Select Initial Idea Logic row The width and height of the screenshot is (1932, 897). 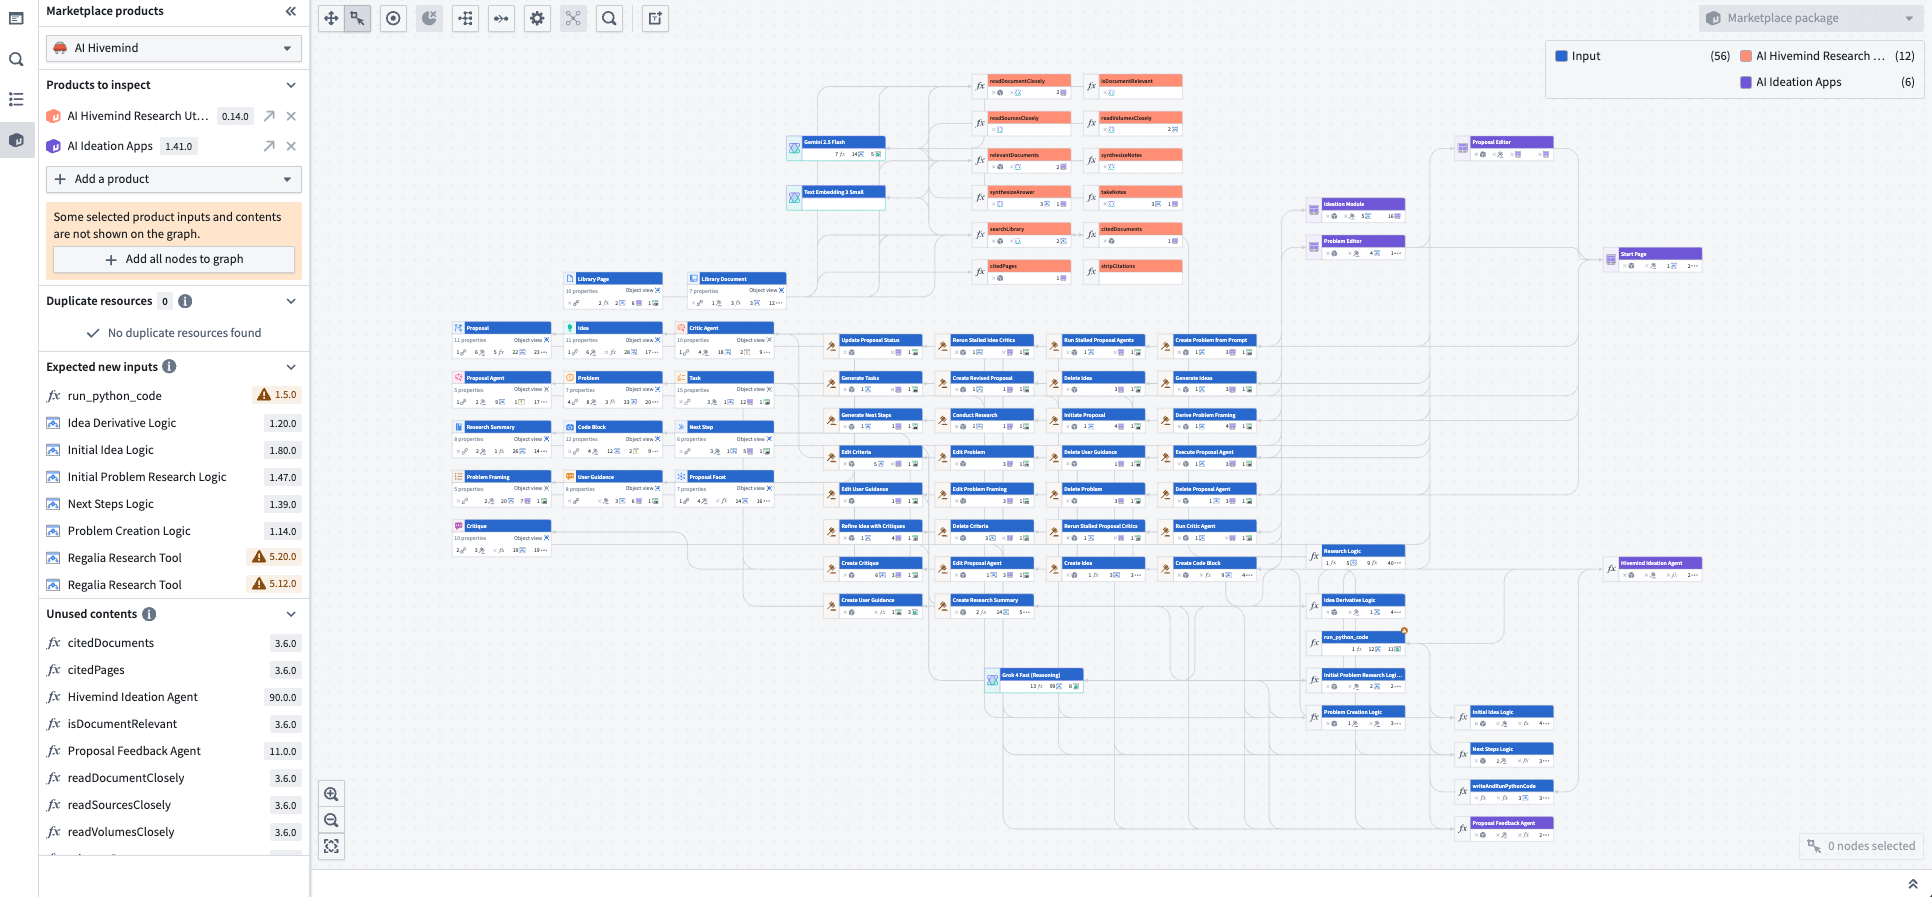pyautogui.click(x=174, y=450)
